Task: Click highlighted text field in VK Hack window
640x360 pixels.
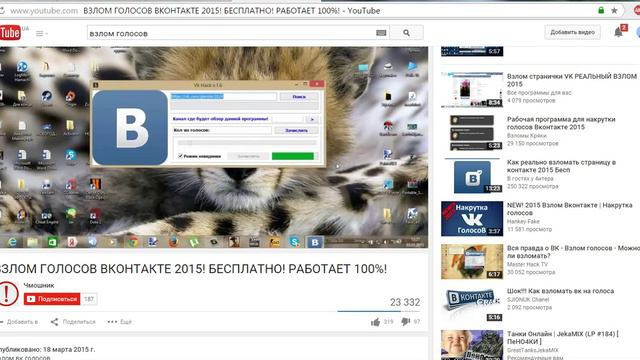Action: click(x=223, y=97)
